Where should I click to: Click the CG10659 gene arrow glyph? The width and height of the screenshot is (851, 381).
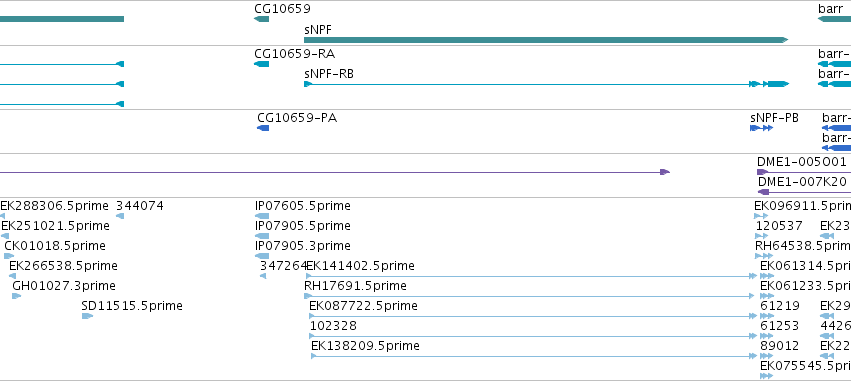(261, 19)
